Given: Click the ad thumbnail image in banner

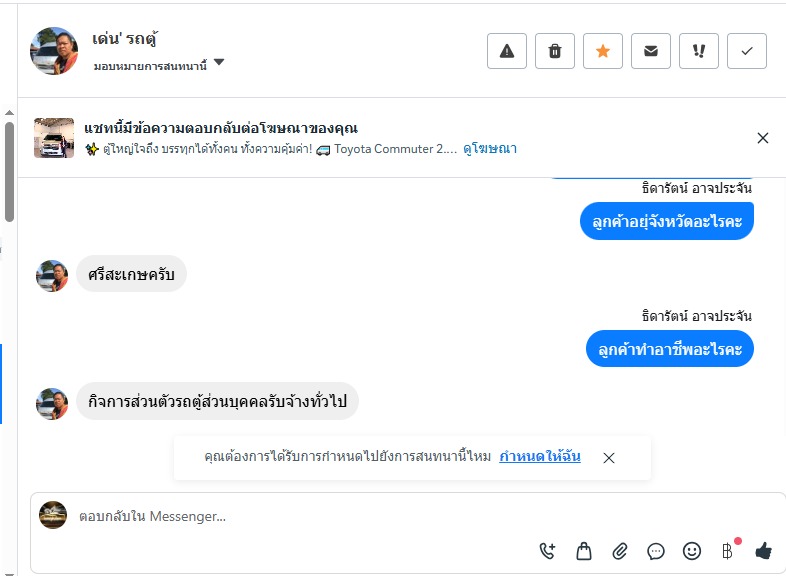Looking at the screenshot, I should (x=54, y=138).
